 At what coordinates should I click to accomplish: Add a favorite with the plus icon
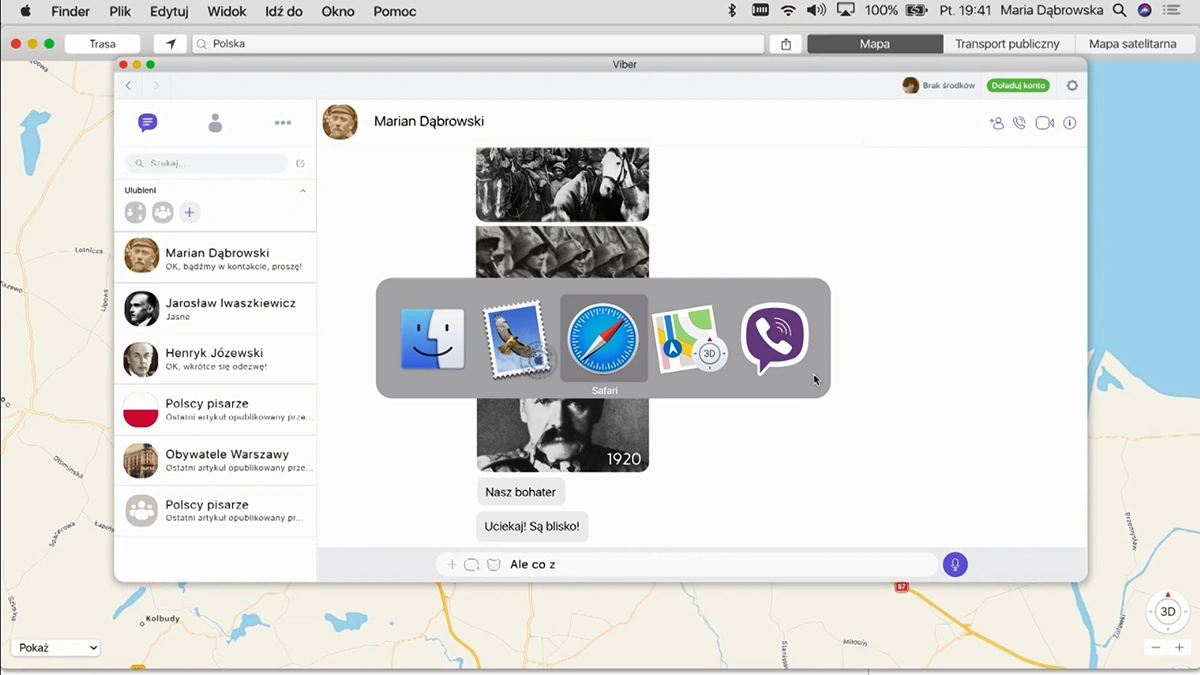coord(189,212)
